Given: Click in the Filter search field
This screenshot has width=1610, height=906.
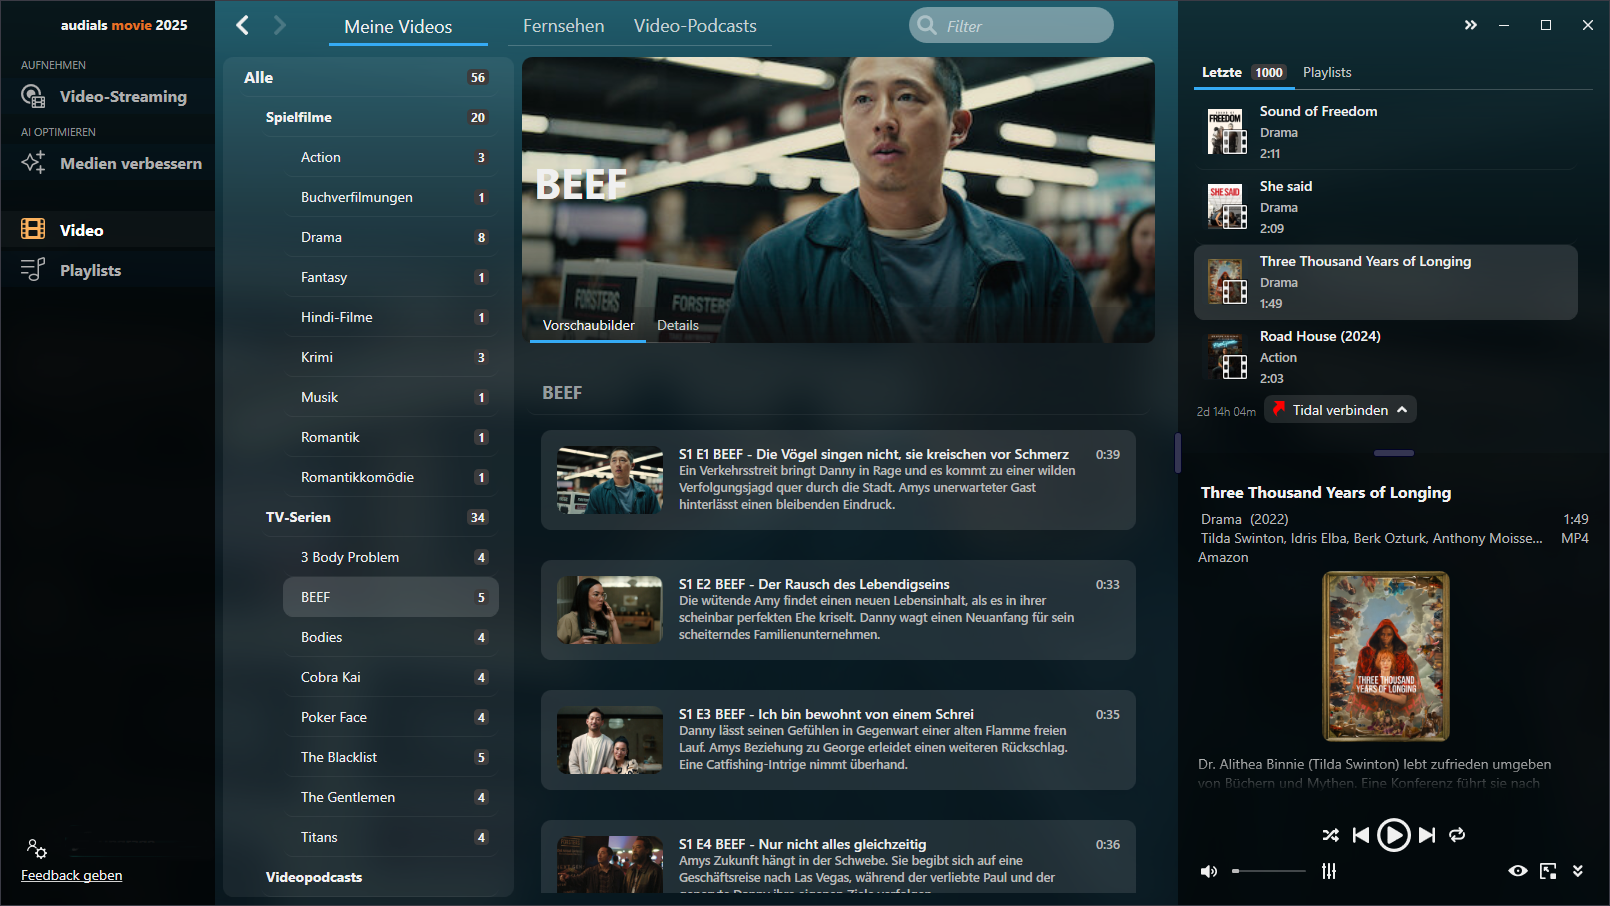Looking at the screenshot, I should coord(1020,26).
